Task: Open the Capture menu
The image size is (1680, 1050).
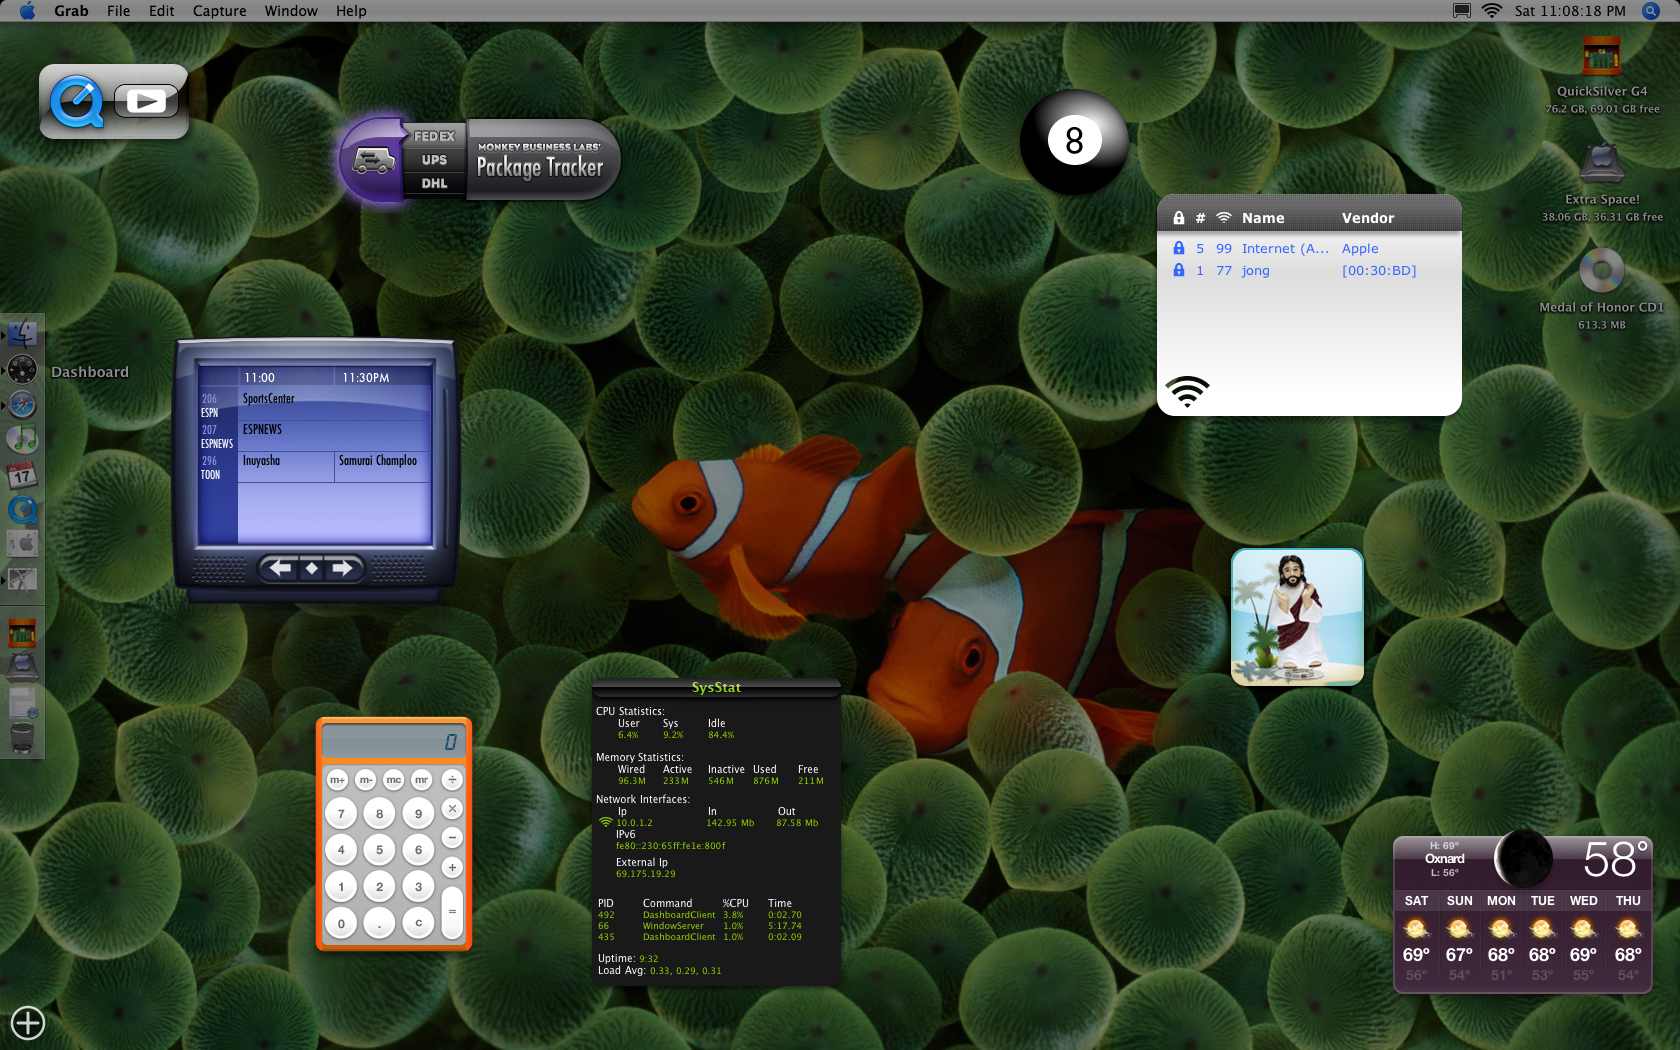Action: 219,11
